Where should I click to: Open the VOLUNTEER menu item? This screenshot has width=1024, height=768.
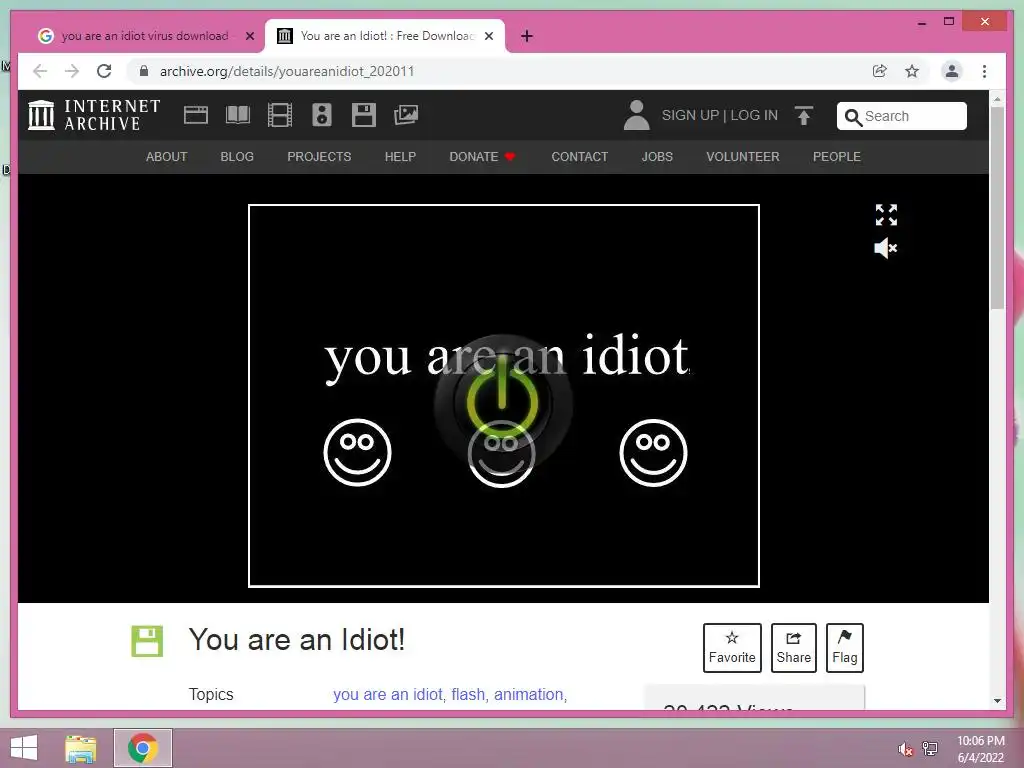tap(743, 157)
